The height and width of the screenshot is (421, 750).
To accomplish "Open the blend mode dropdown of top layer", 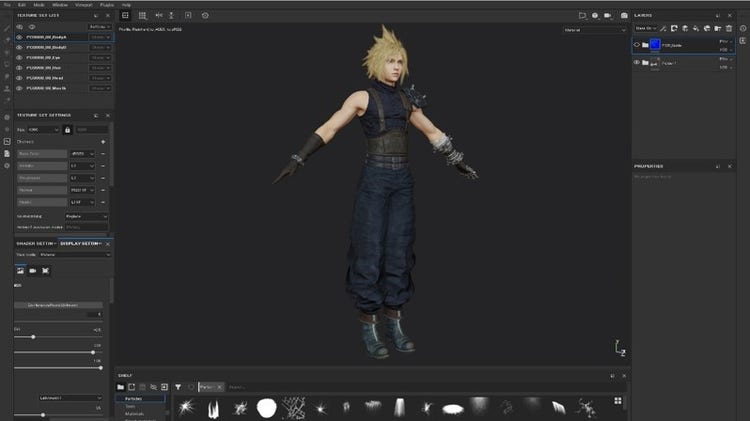I will (726, 42).
